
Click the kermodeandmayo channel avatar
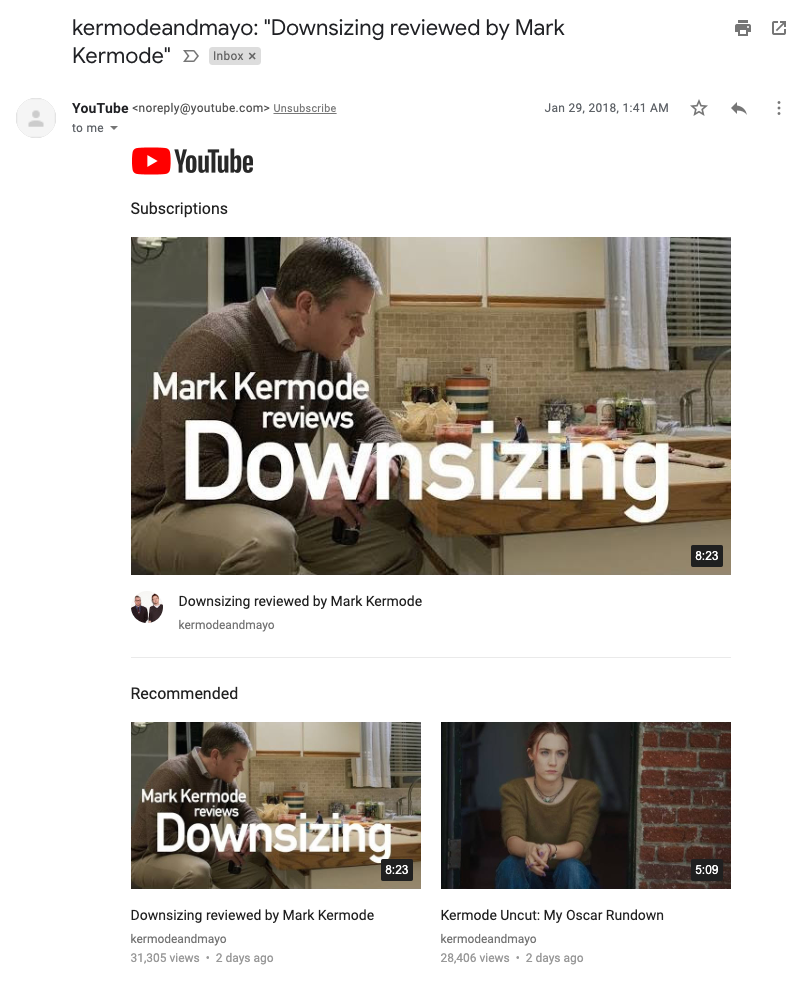[x=147, y=607]
